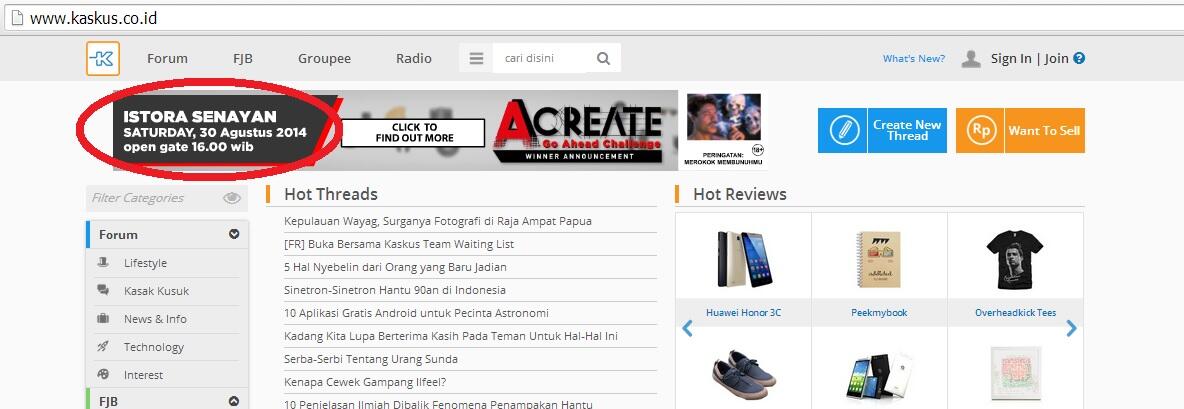
Task: Open '5 Hal Nyebelin' thread
Action: 395,267
